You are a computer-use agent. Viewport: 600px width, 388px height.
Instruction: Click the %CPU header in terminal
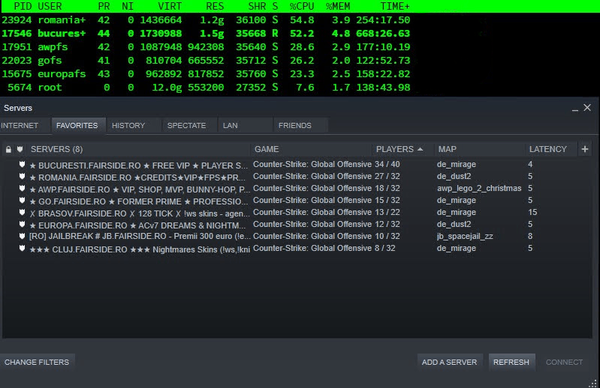tap(302, 7)
